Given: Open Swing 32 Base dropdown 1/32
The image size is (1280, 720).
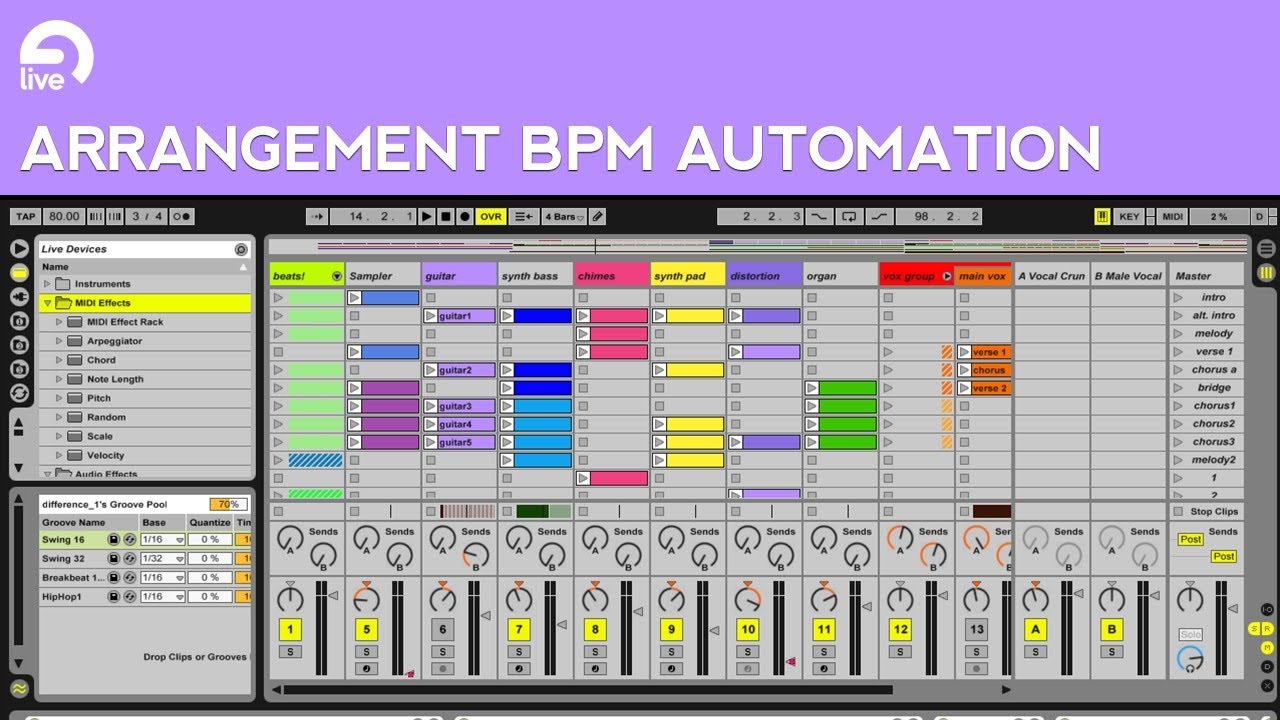Looking at the screenshot, I should (163, 558).
